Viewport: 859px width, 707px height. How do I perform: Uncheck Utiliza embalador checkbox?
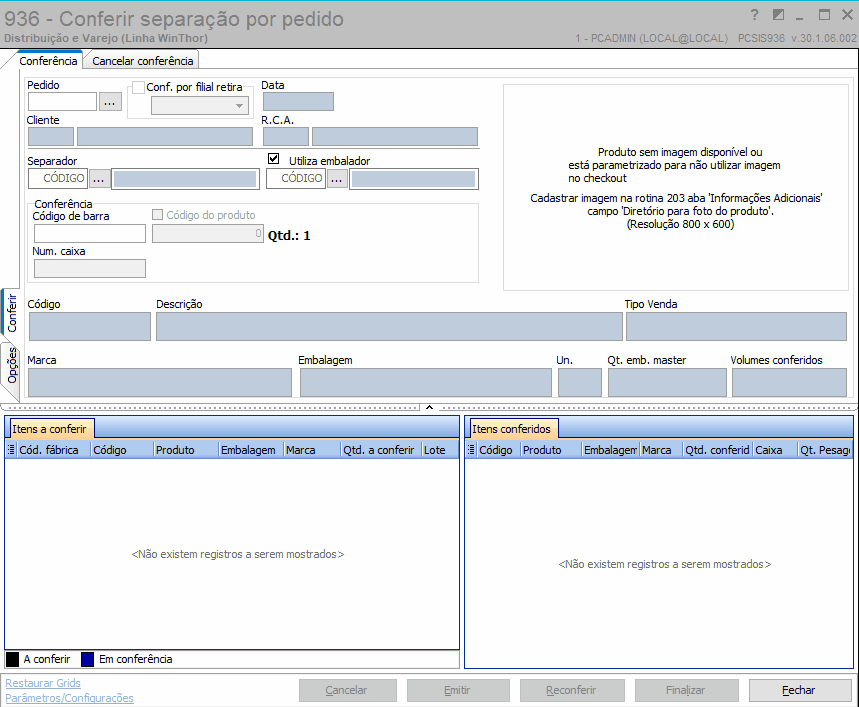(273, 159)
